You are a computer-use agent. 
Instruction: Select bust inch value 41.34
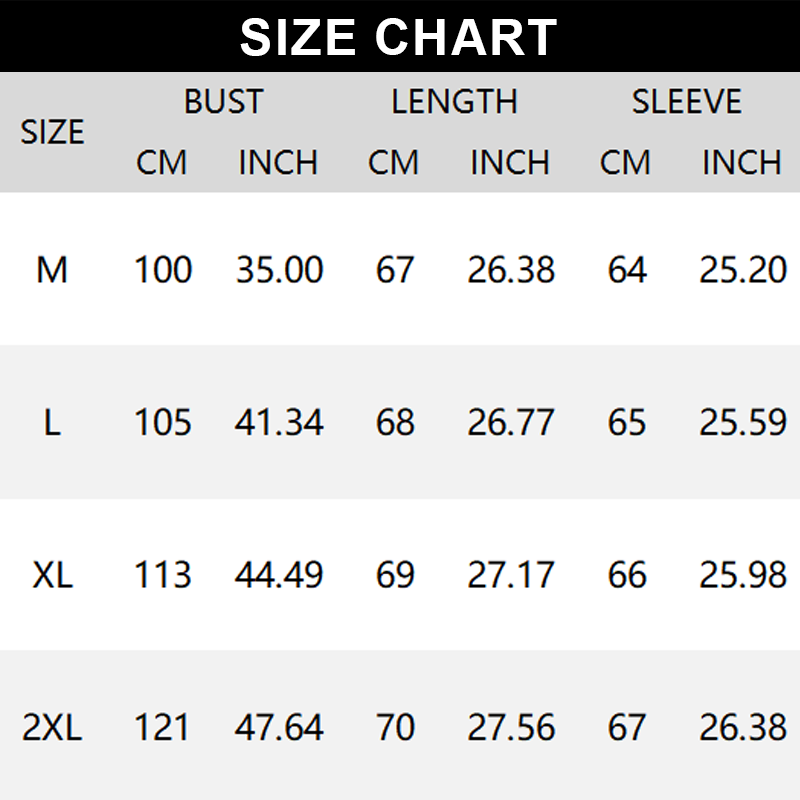click(x=279, y=423)
